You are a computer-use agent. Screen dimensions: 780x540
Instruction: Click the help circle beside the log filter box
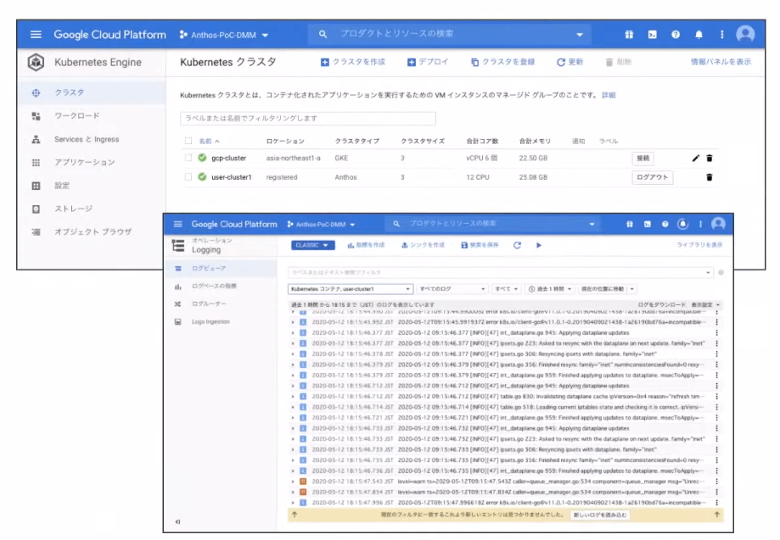point(721,272)
